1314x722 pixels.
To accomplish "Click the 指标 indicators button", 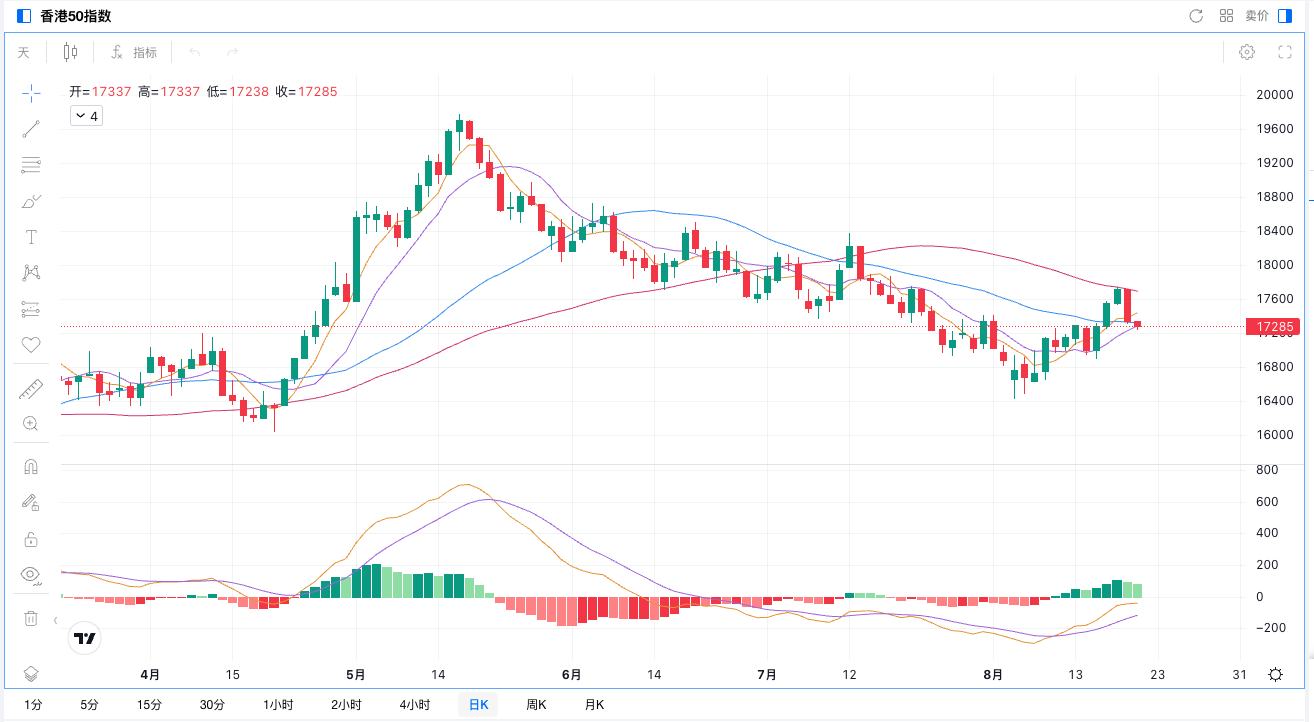I will tap(134, 52).
